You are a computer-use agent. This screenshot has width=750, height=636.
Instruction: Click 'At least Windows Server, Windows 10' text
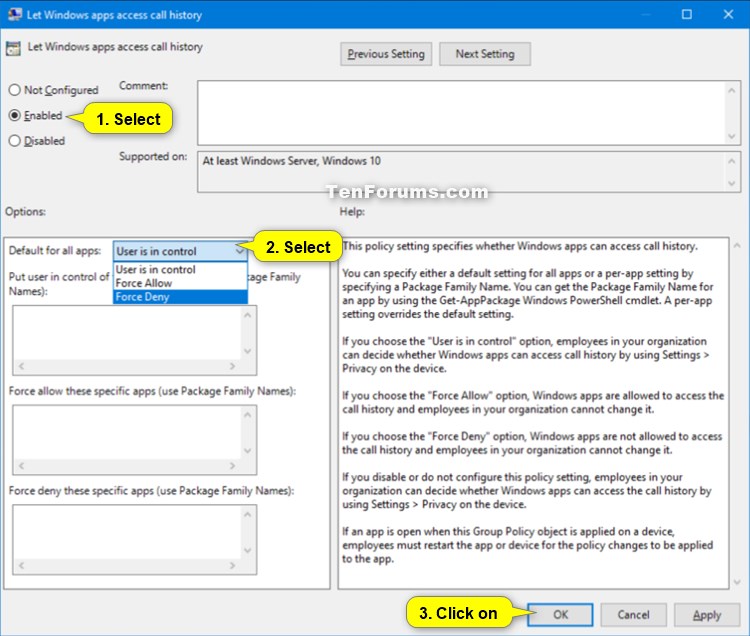tap(292, 161)
